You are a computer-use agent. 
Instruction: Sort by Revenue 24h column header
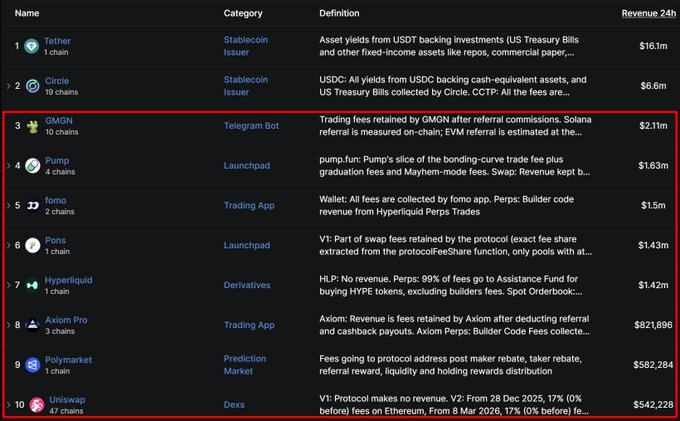(x=648, y=13)
